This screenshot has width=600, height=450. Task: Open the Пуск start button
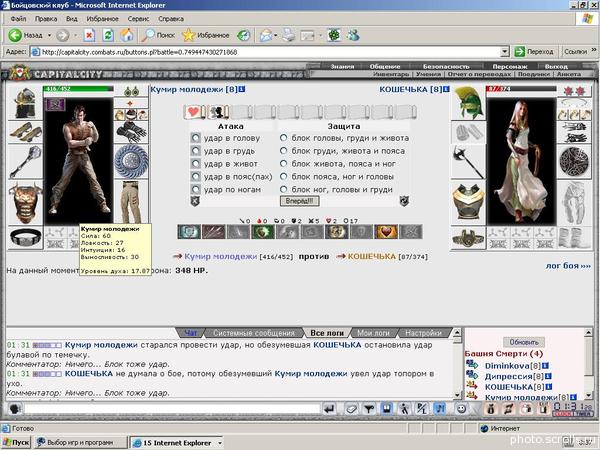[x=16, y=443]
